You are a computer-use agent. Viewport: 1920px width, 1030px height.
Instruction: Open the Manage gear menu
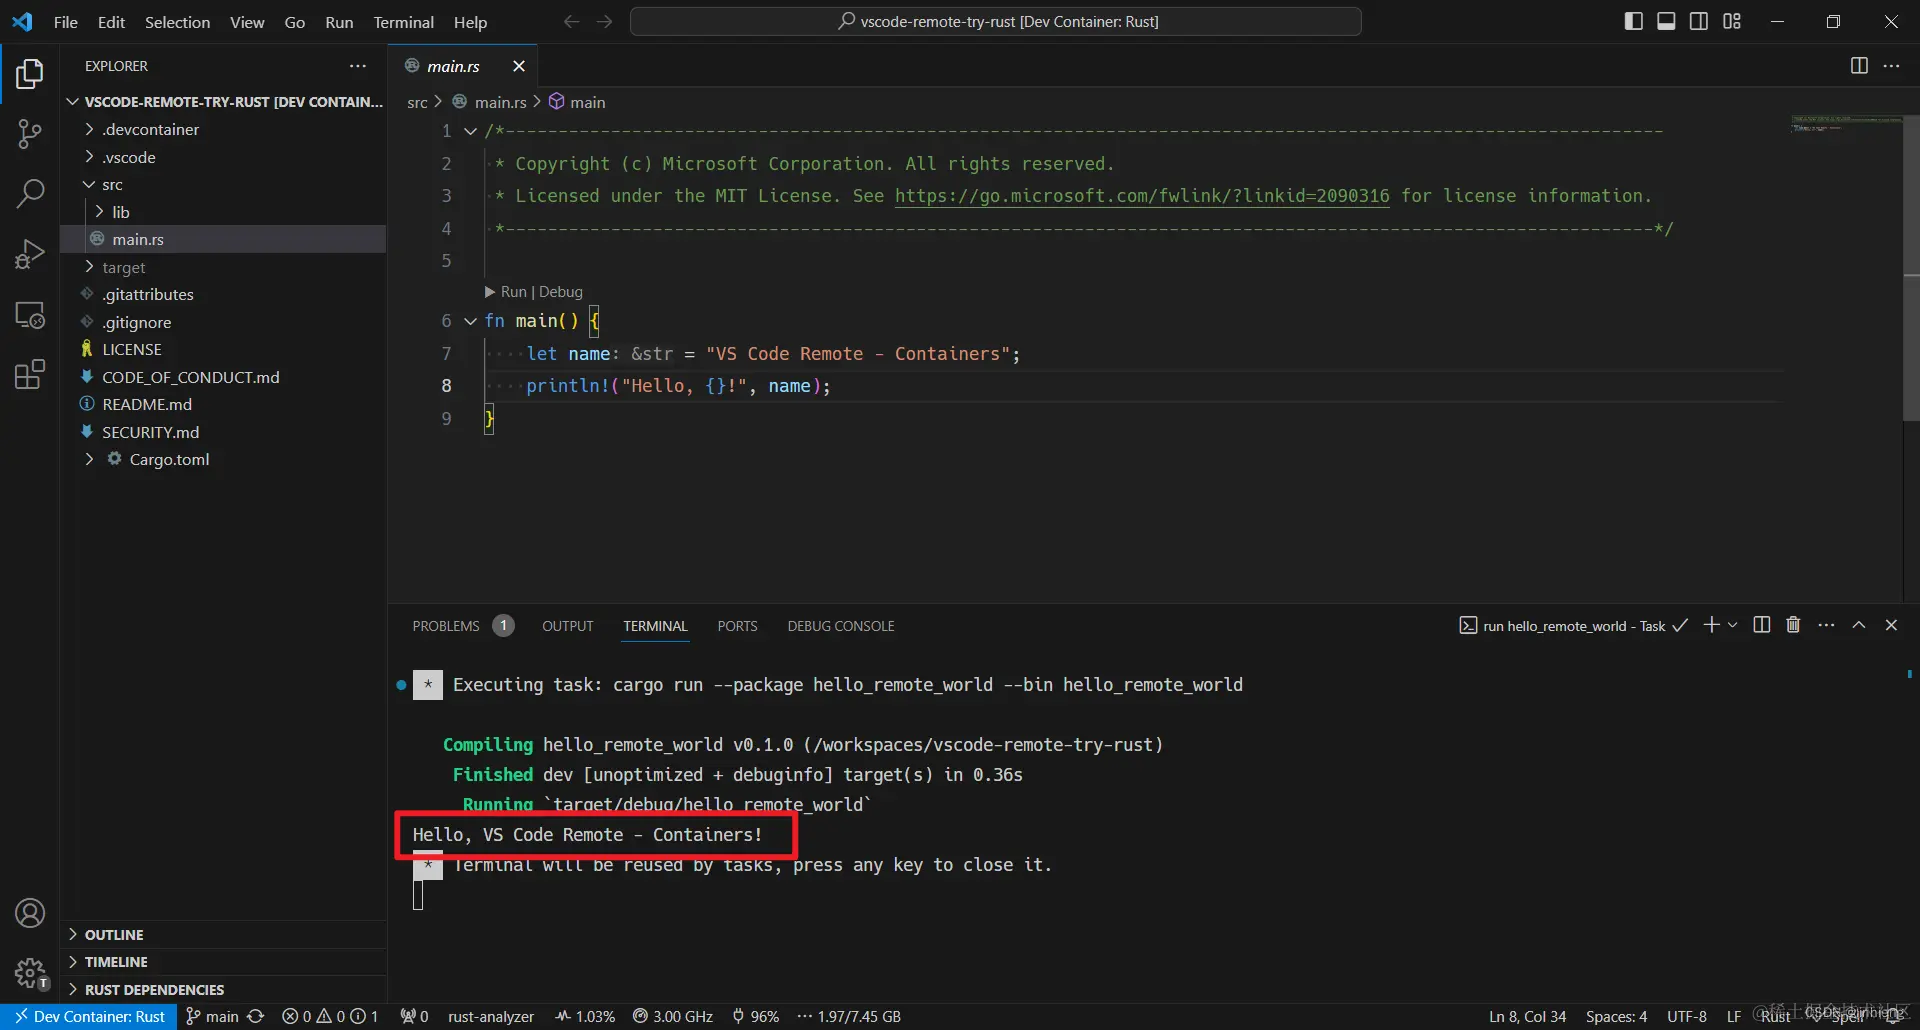pyautogui.click(x=30, y=972)
